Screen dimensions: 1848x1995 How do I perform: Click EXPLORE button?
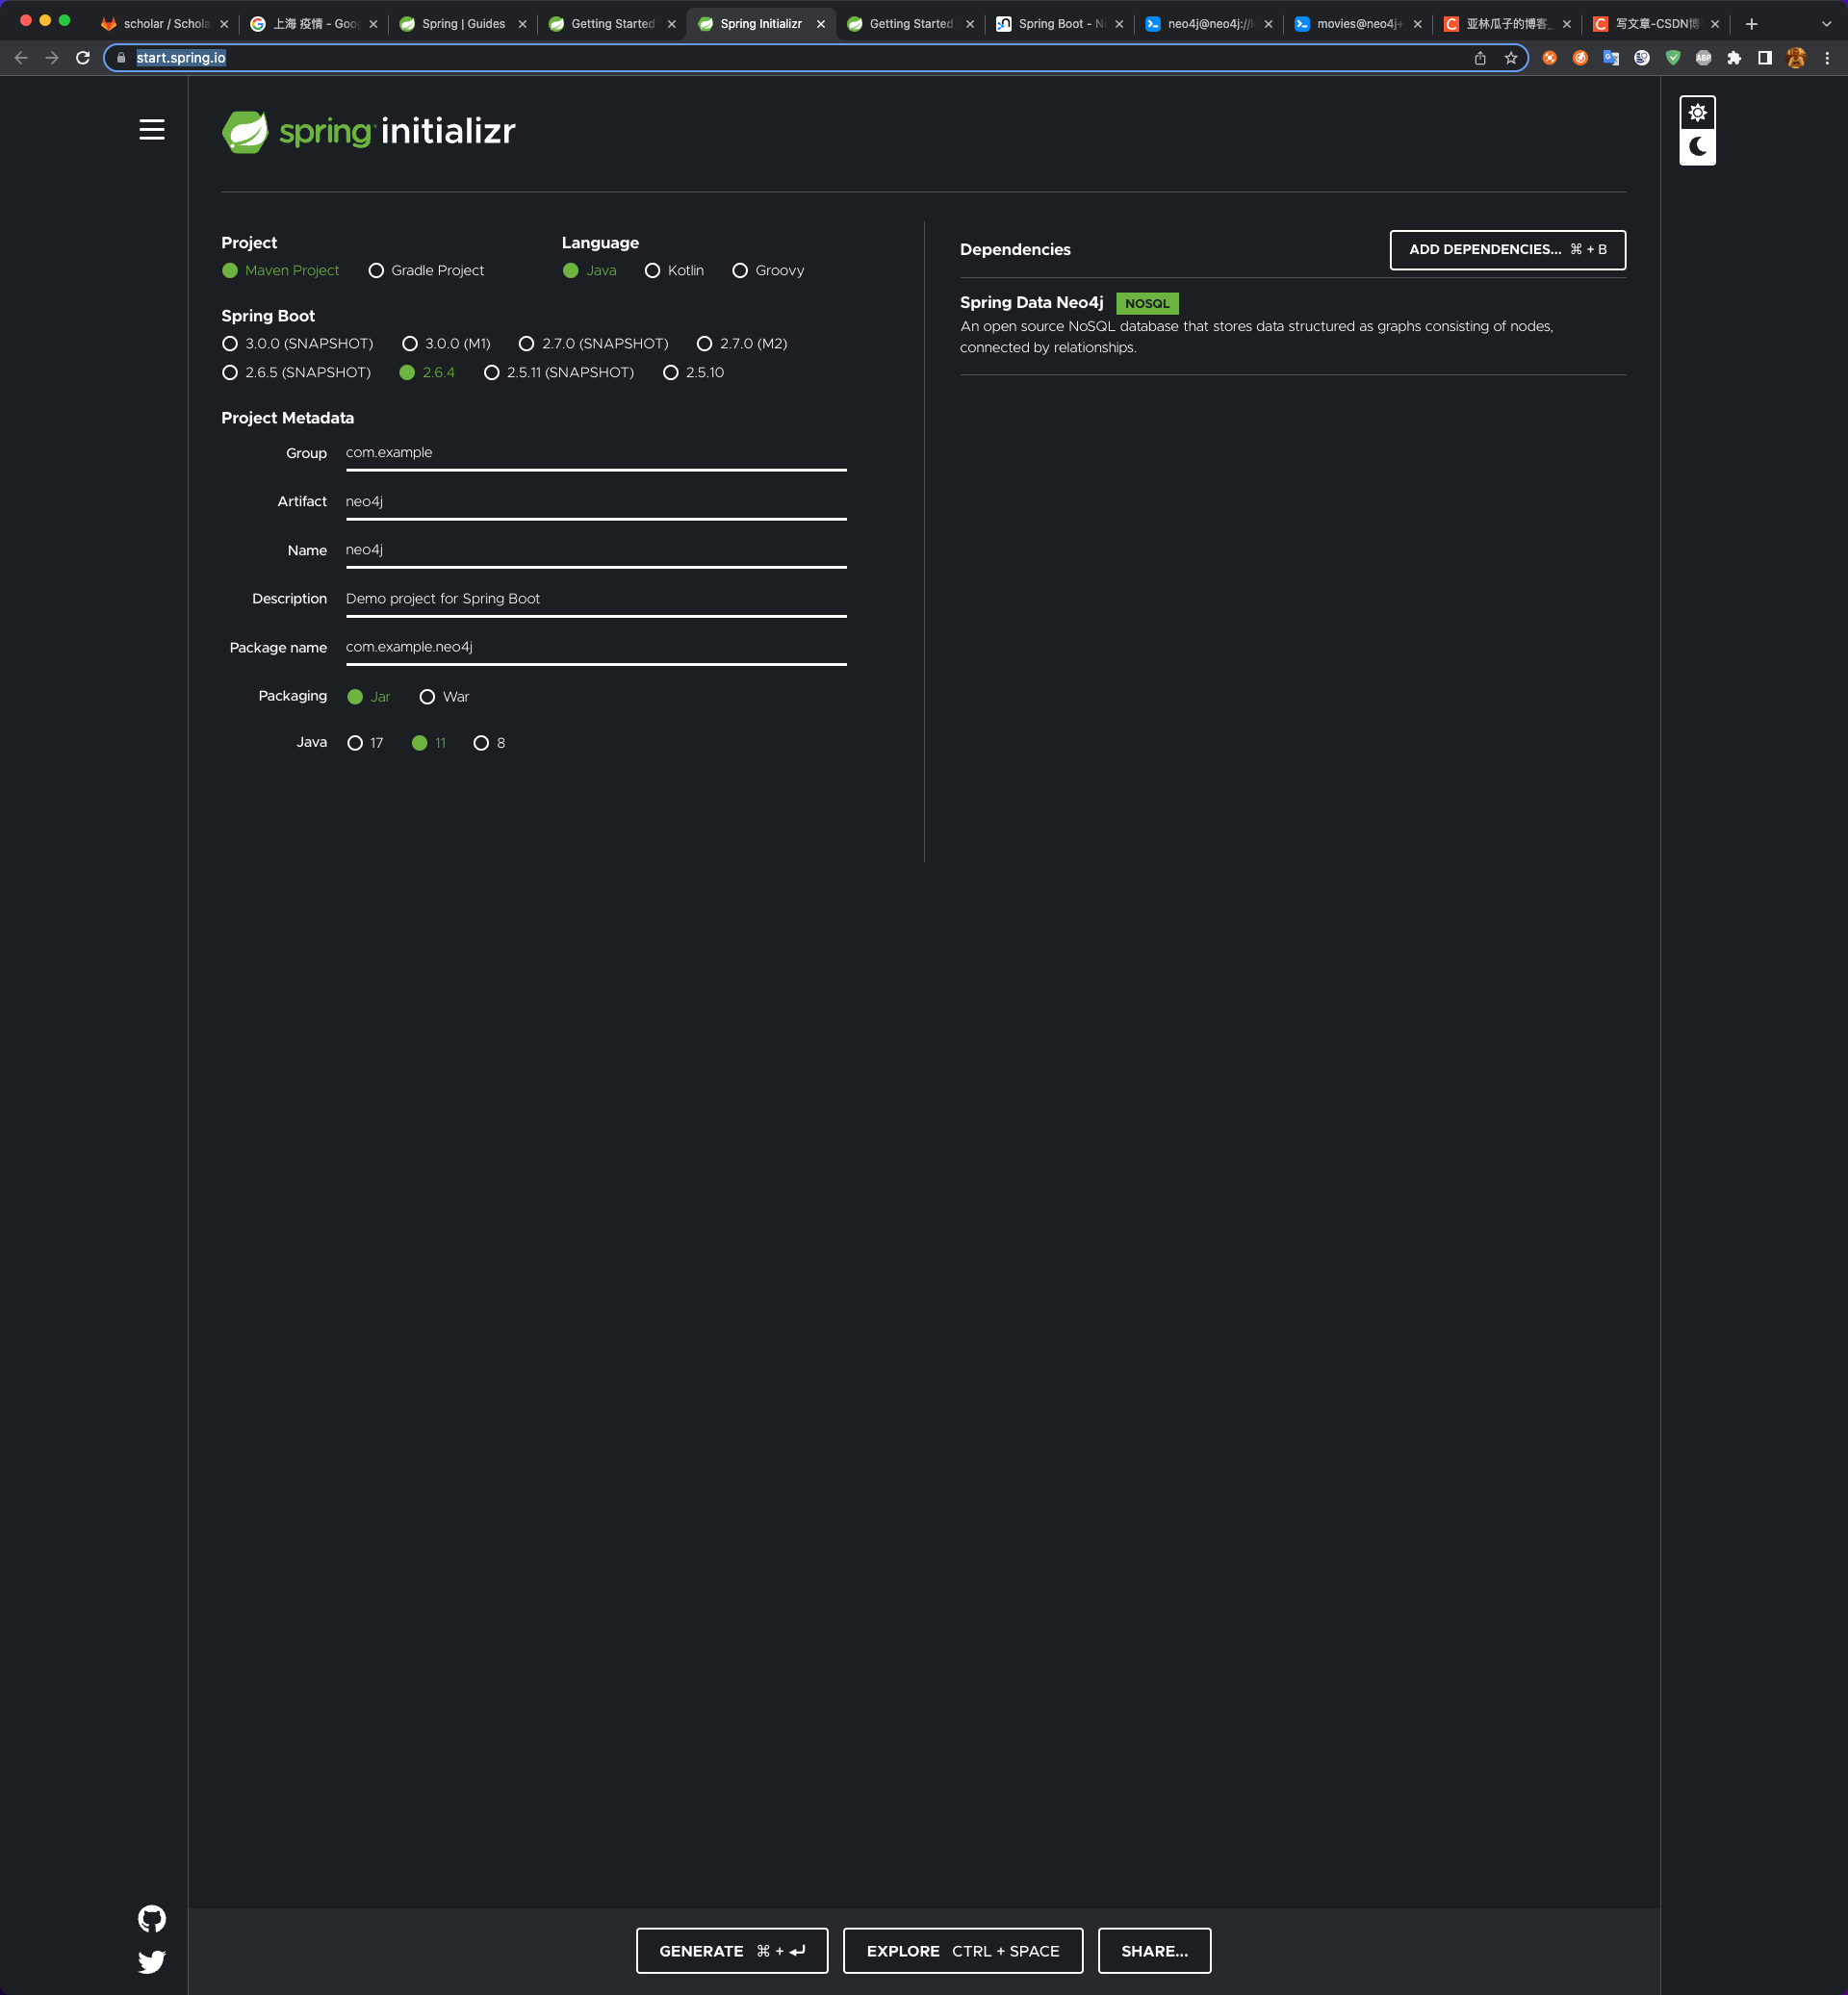click(x=963, y=1951)
